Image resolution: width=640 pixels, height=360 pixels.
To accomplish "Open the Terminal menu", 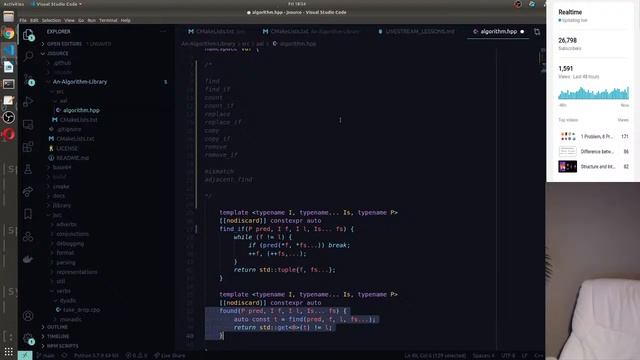I will (x=108, y=20).
